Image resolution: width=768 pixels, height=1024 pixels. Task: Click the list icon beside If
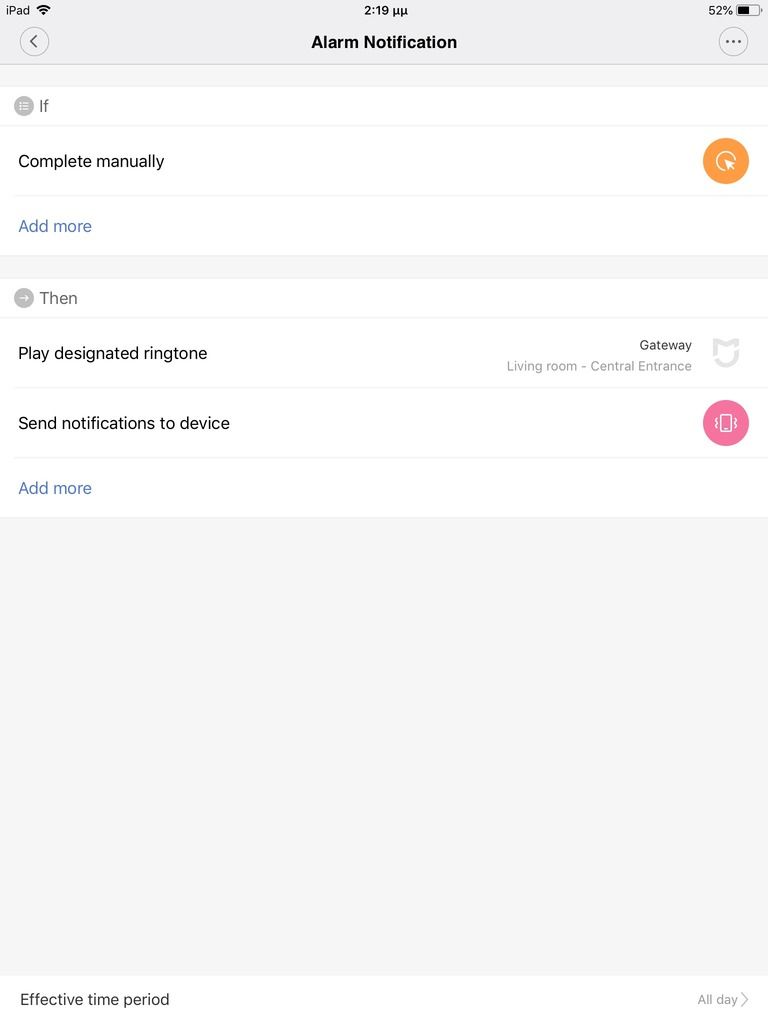[x=24, y=106]
